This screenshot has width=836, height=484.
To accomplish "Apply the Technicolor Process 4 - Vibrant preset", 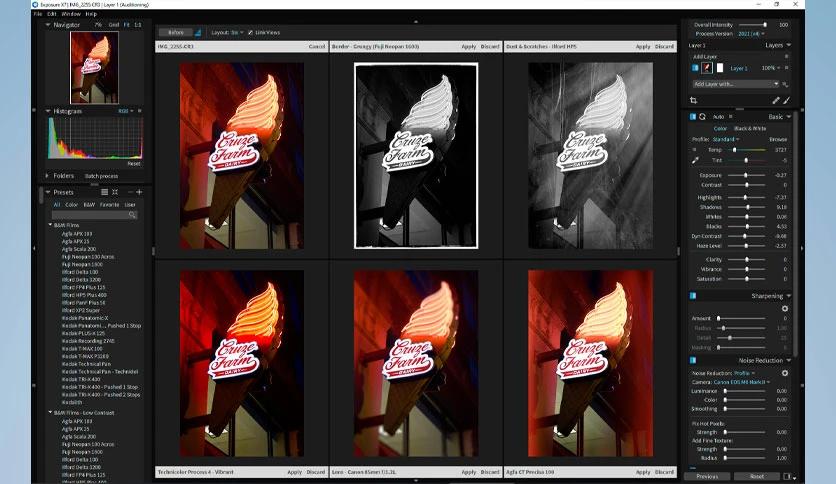I will (294, 472).
